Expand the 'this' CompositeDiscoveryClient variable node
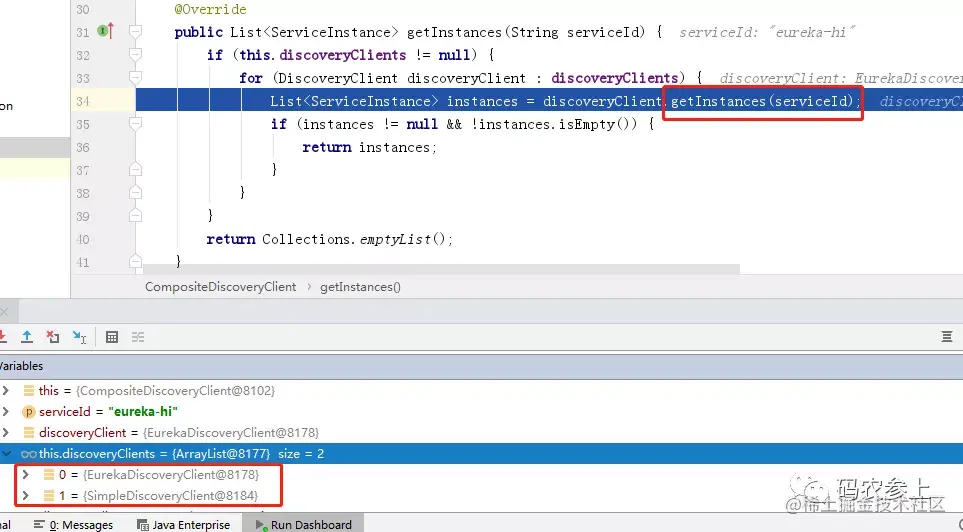Viewport: 963px width, 532px height. click(x=6, y=391)
